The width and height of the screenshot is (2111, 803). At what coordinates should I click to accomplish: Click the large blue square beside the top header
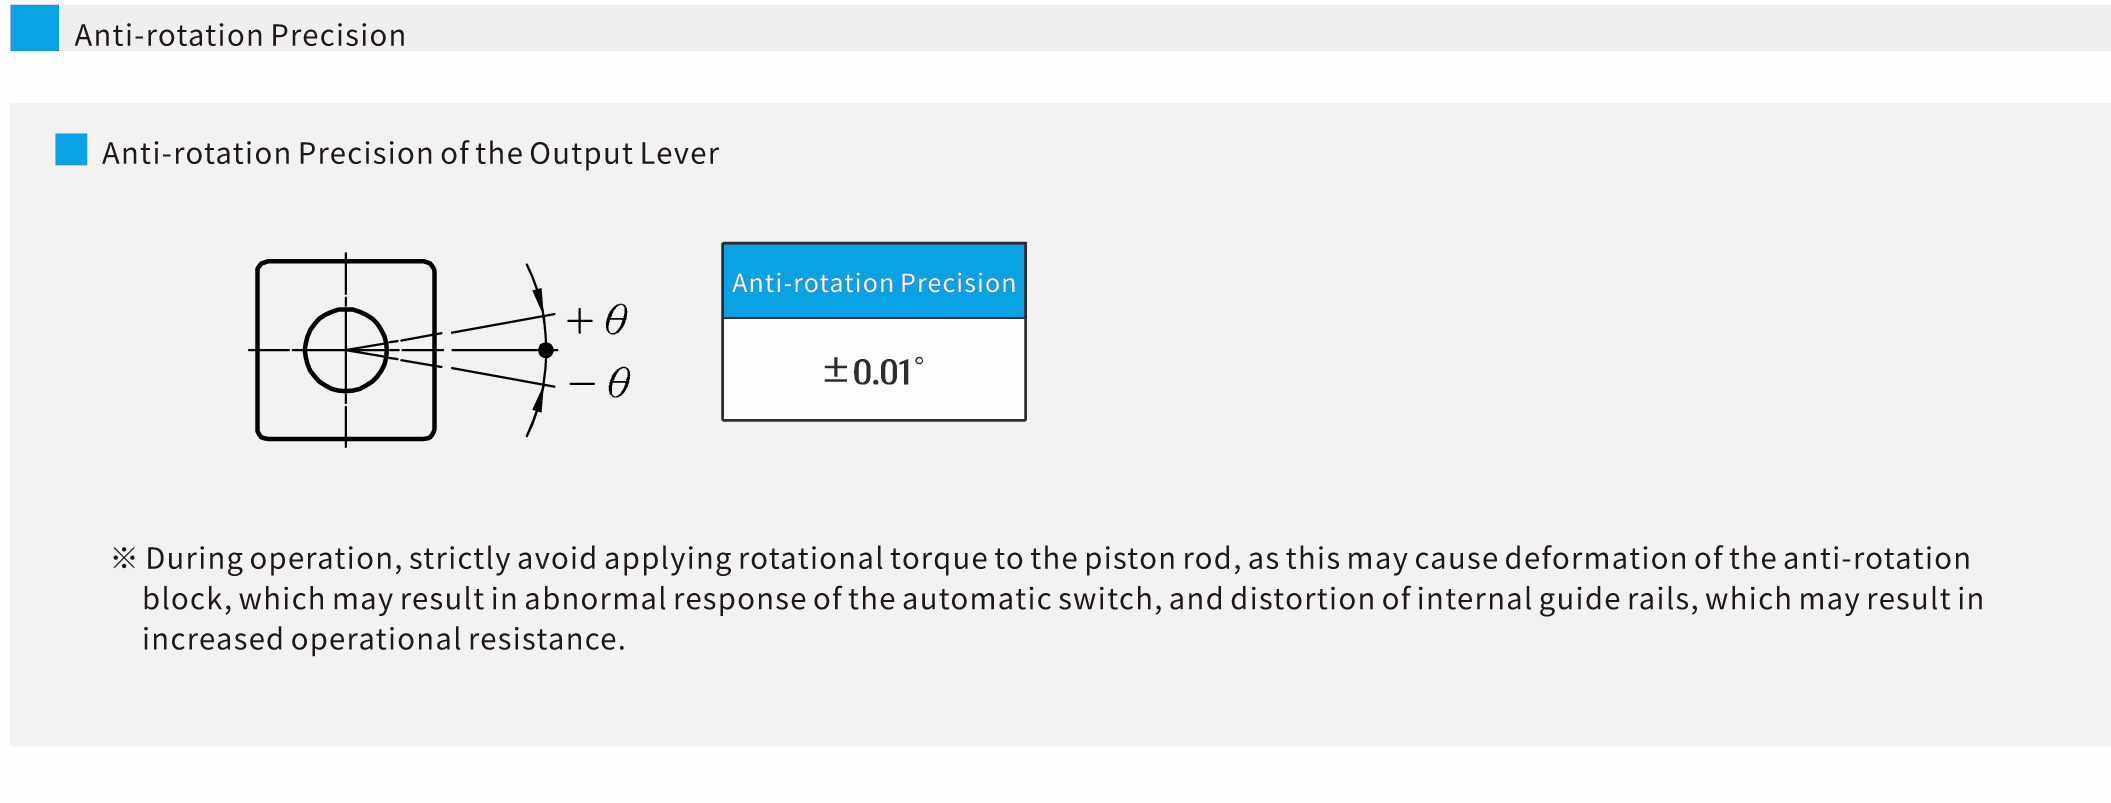click(x=34, y=28)
